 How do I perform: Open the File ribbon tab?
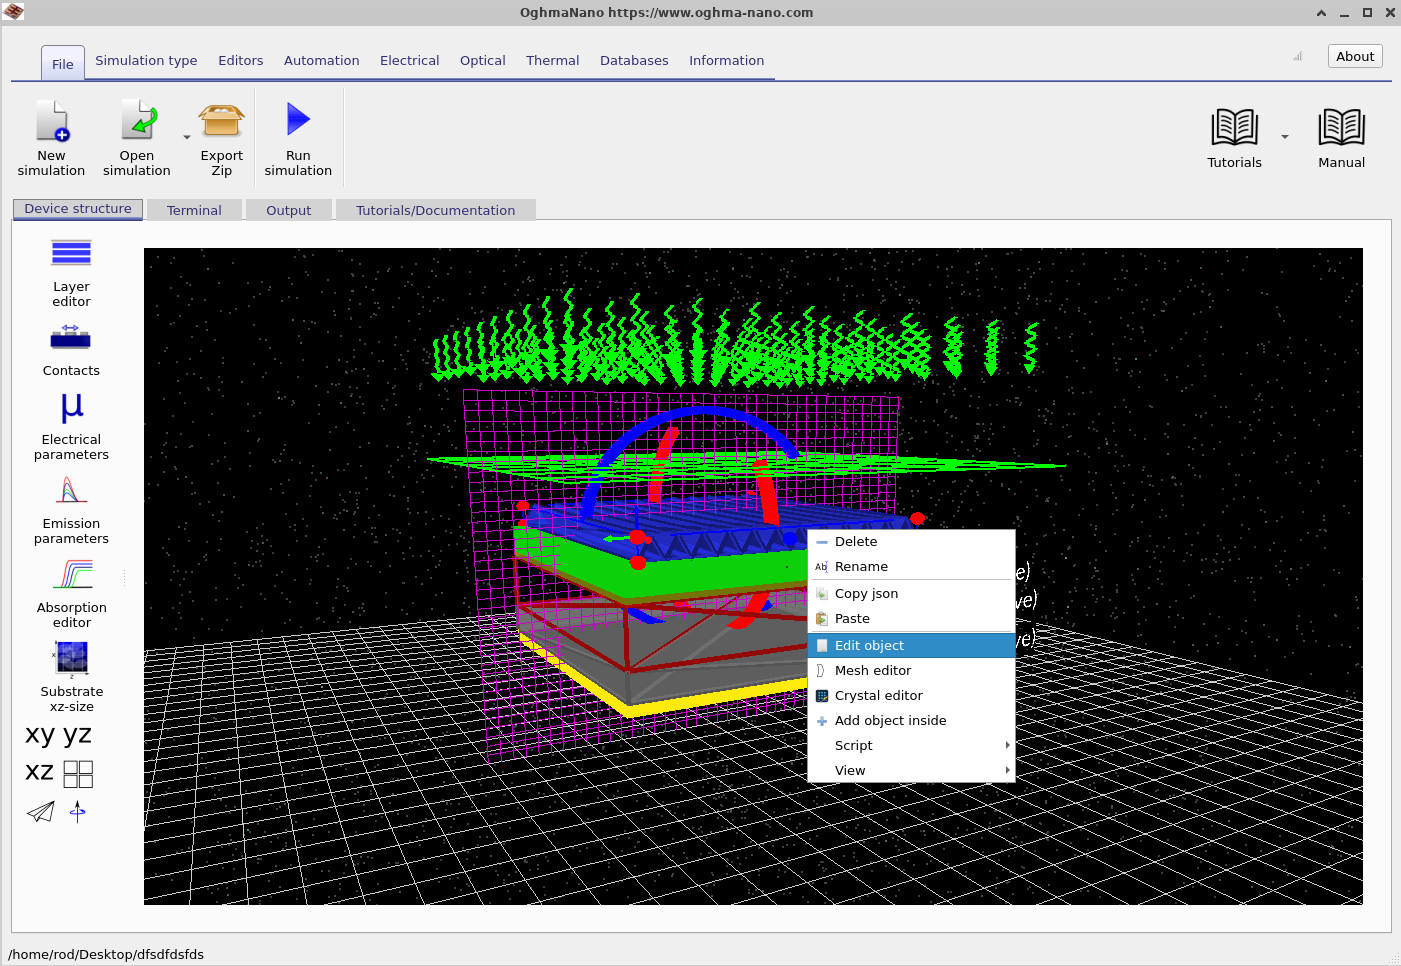coord(63,64)
